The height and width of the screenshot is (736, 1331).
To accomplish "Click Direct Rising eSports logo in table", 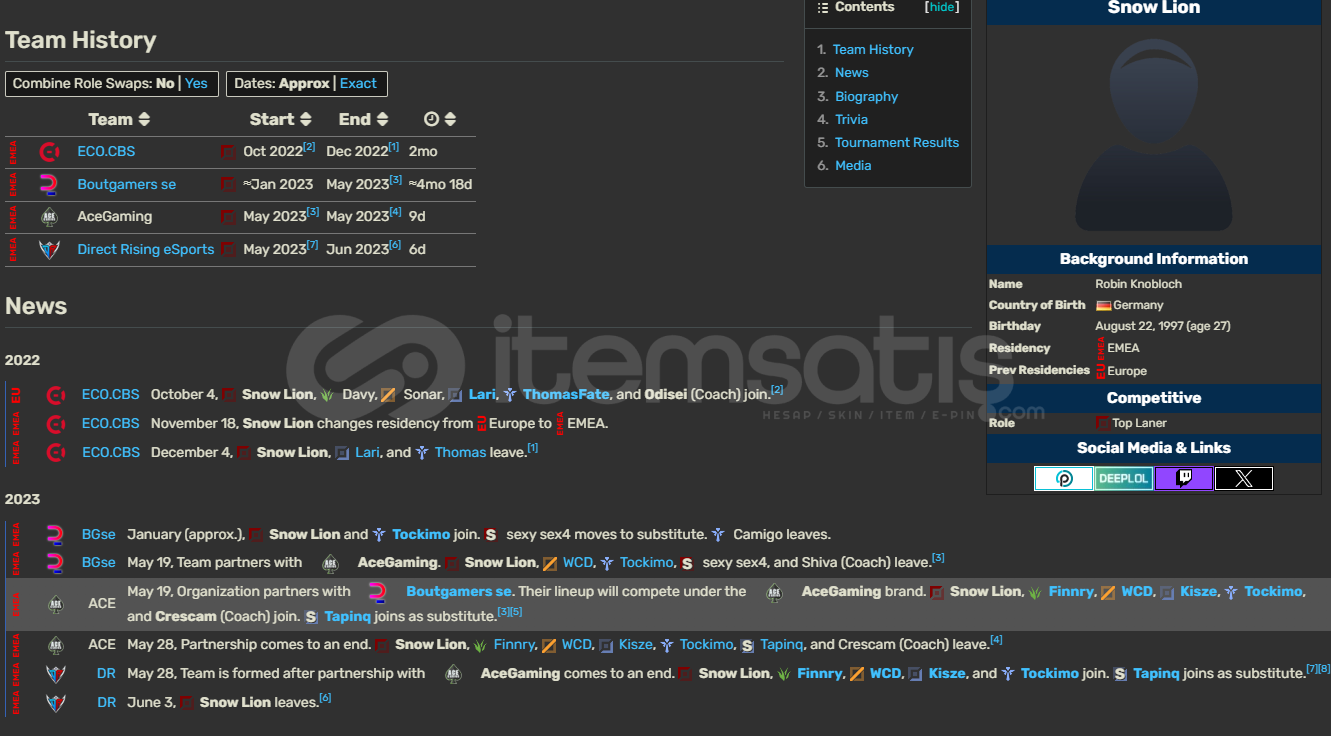I will click(x=49, y=249).
